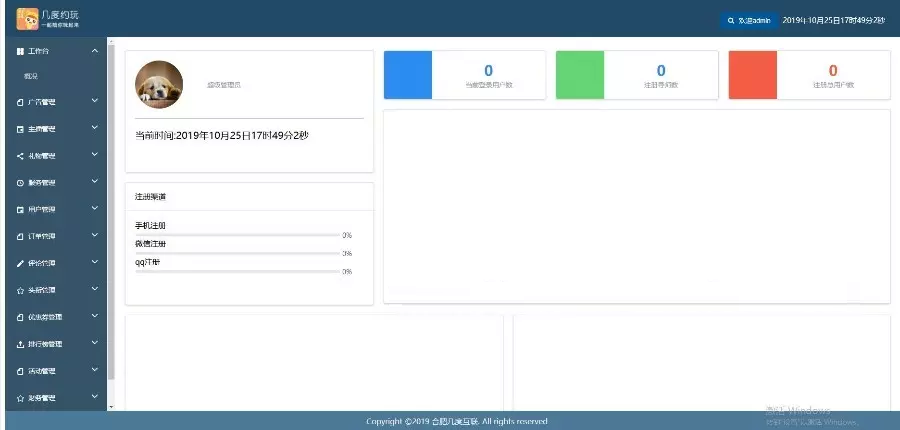Click the 手机注册 progress bar
This screenshot has height=430, width=900.
click(237, 235)
